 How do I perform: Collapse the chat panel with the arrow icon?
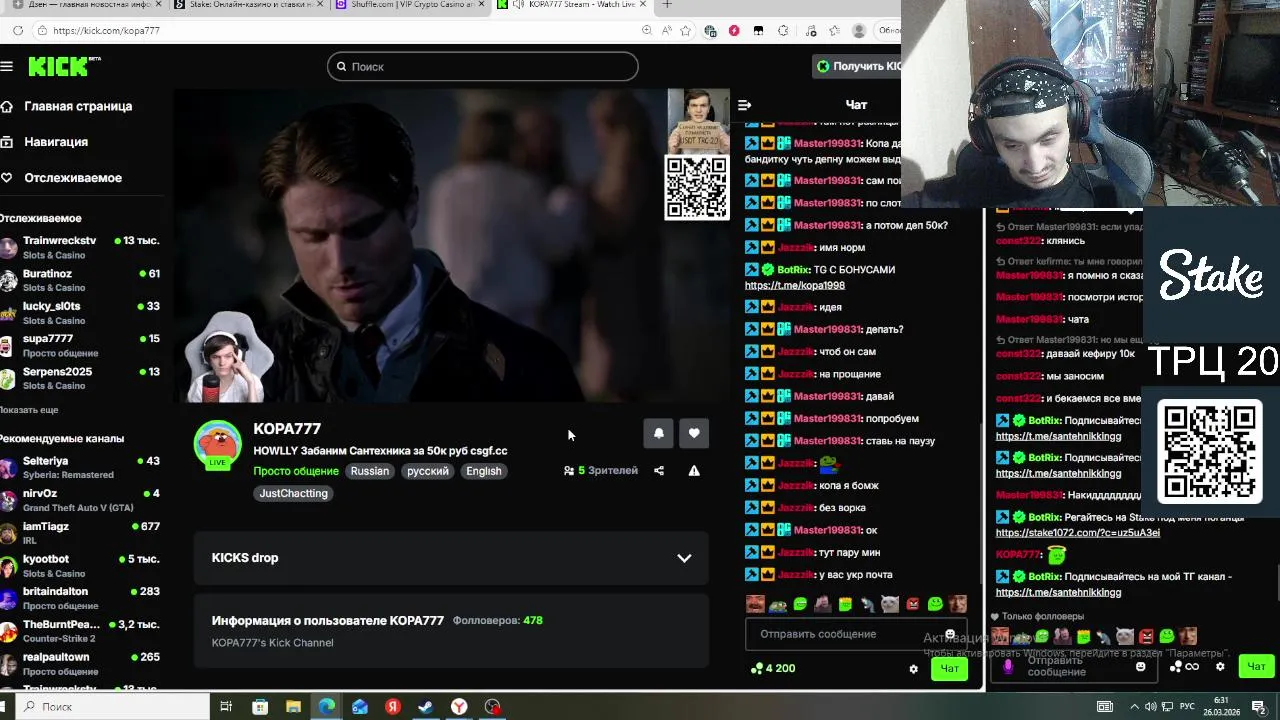[x=744, y=105]
